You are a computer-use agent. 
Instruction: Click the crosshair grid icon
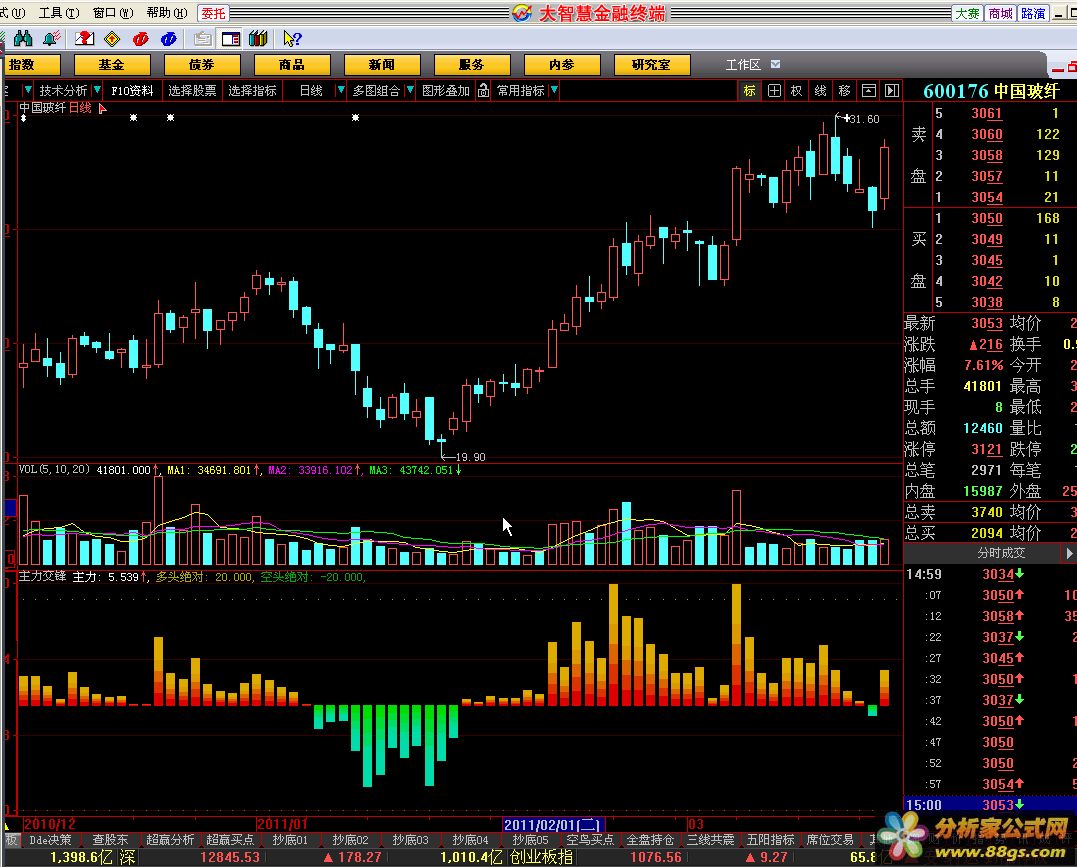coord(774,91)
